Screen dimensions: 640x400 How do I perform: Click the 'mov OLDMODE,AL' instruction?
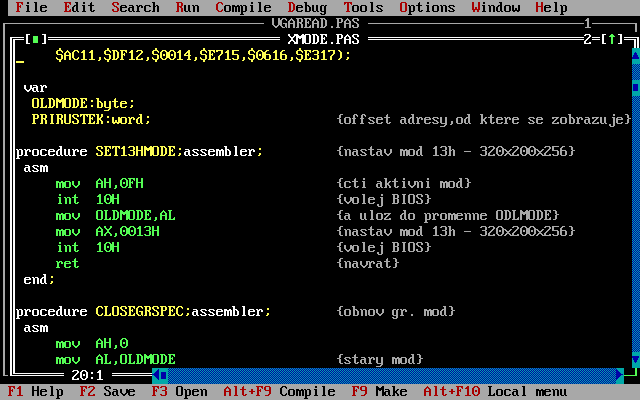(116, 216)
